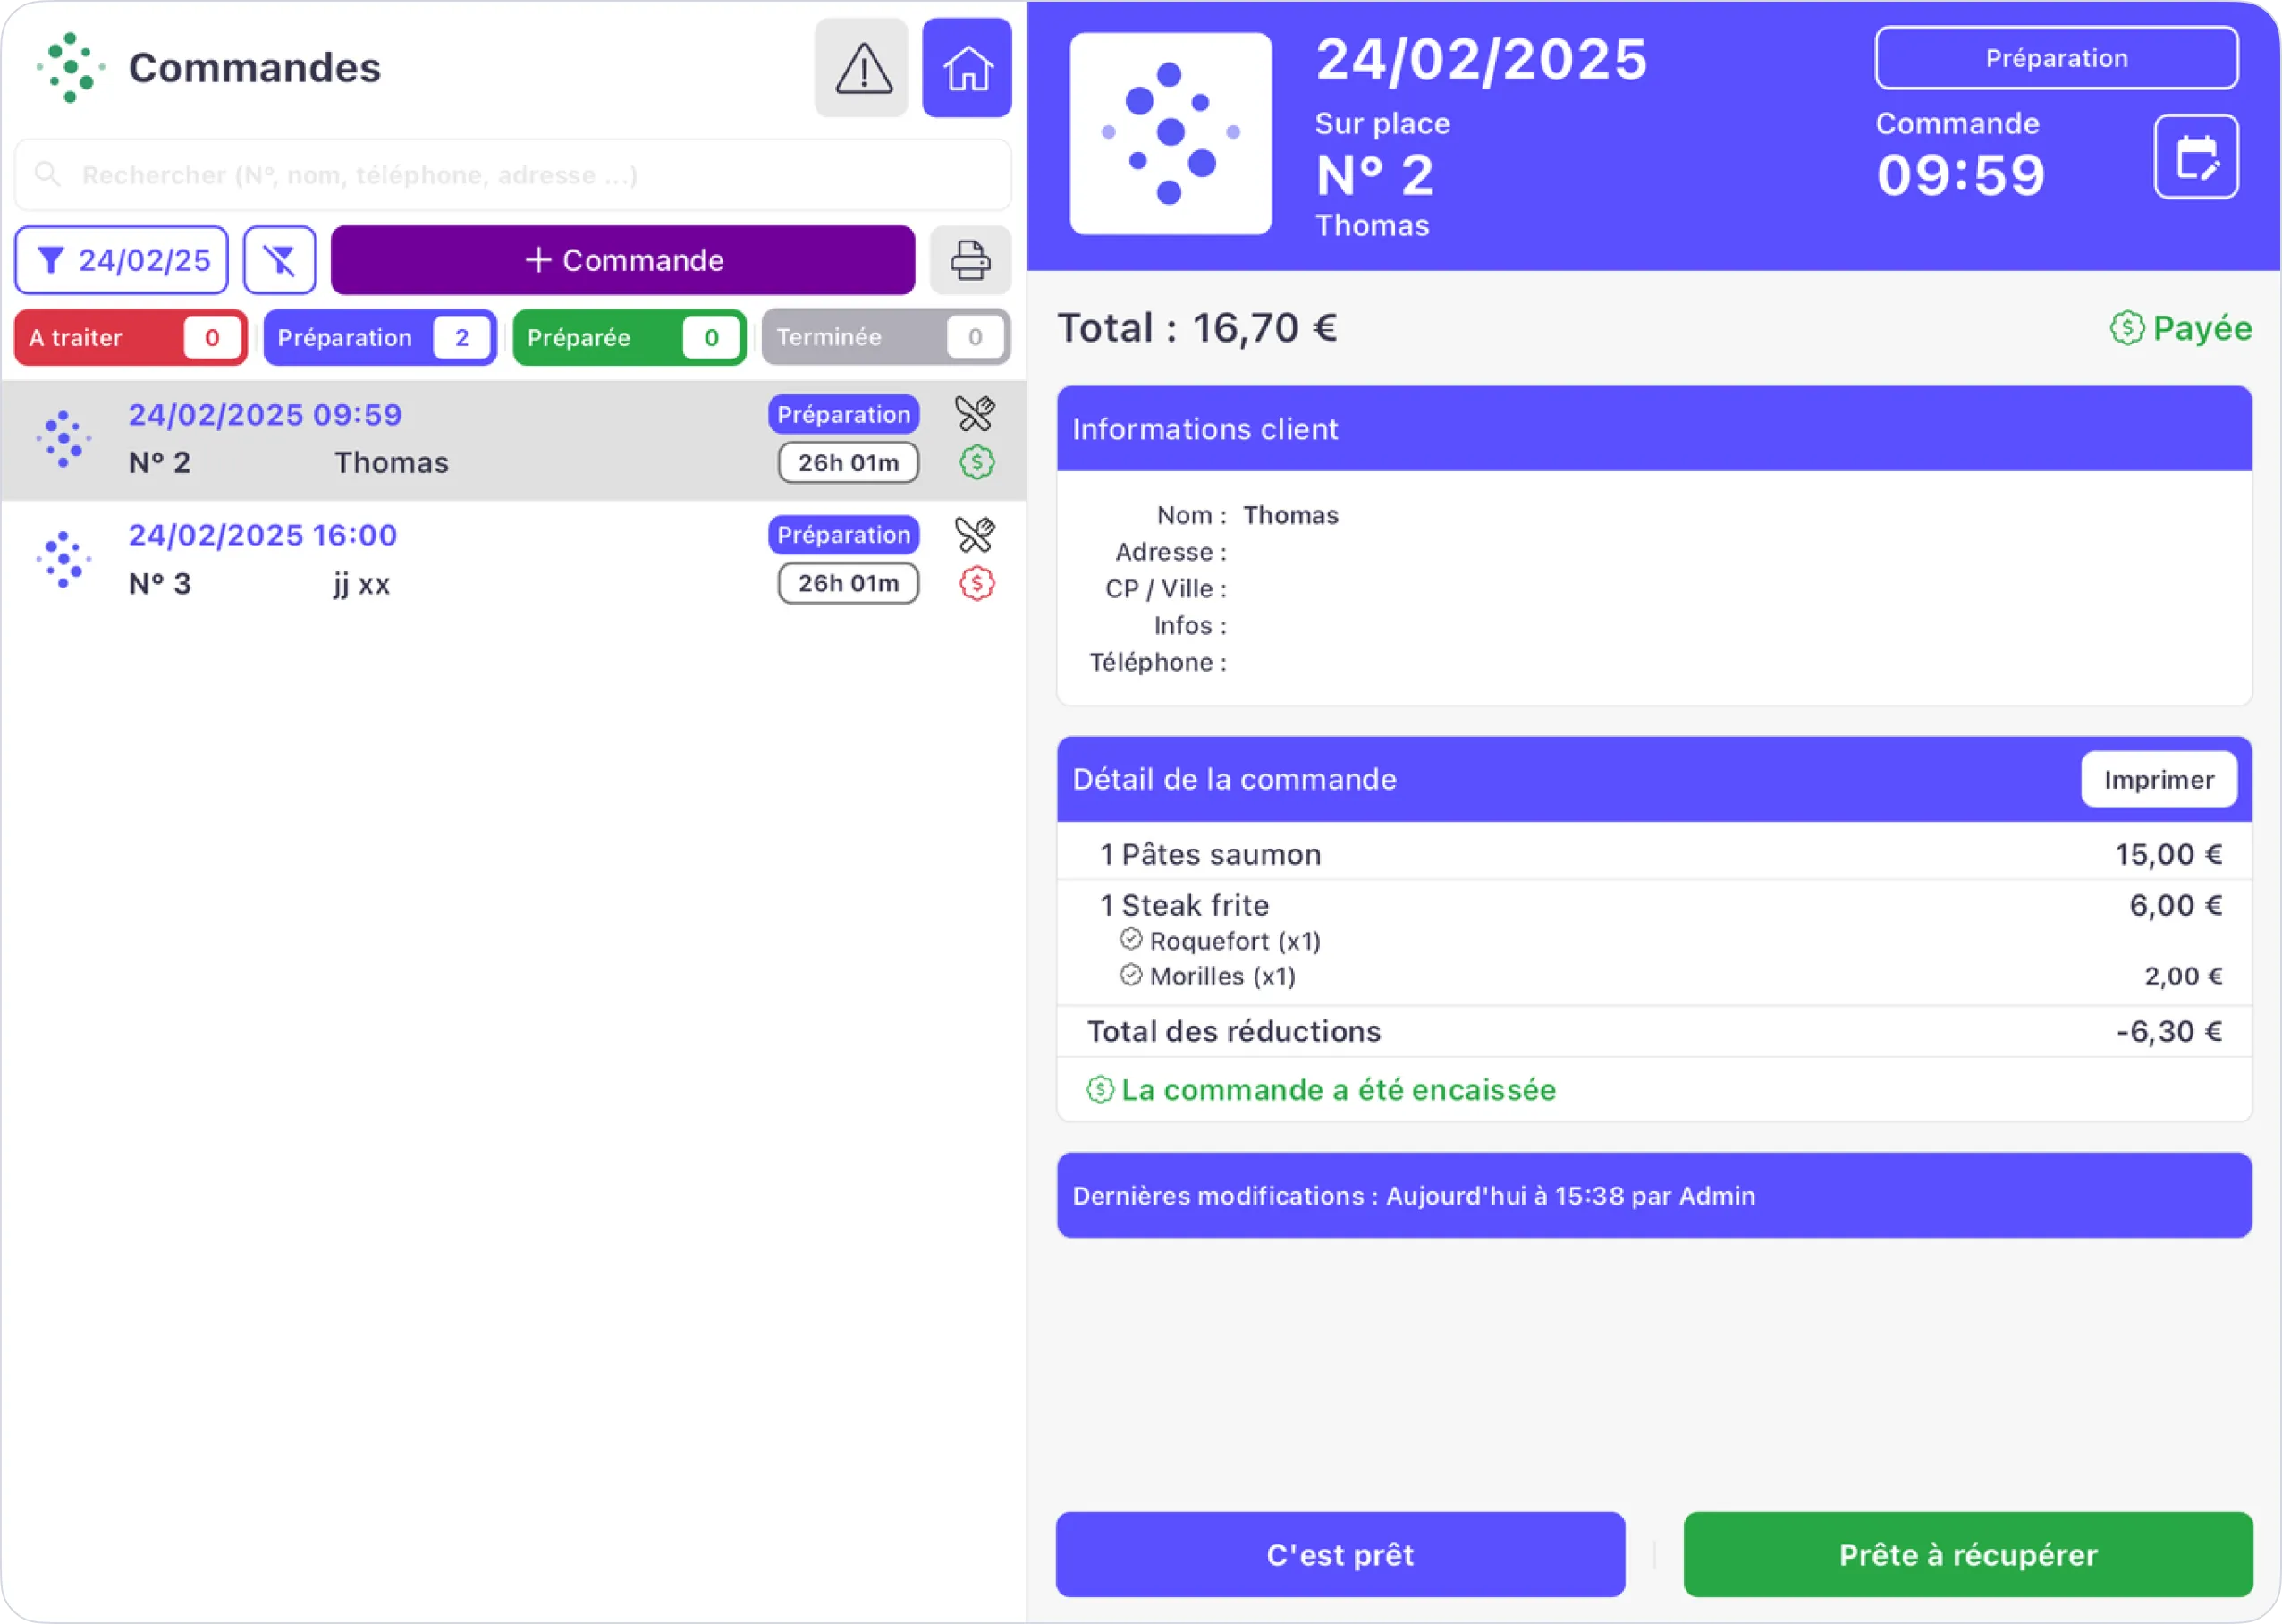Click the printer icon beside the Commande button
This screenshot has height=1624, width=2282.
968,259
